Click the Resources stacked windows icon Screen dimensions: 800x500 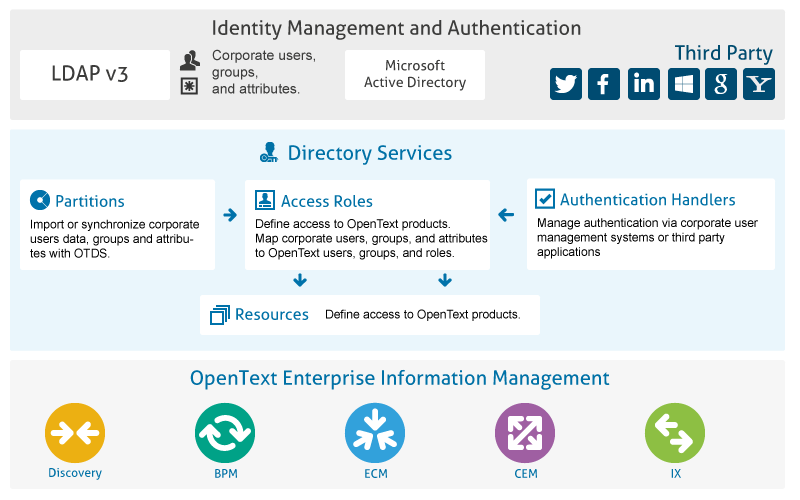pyautogui.click(x=220, y=315)
